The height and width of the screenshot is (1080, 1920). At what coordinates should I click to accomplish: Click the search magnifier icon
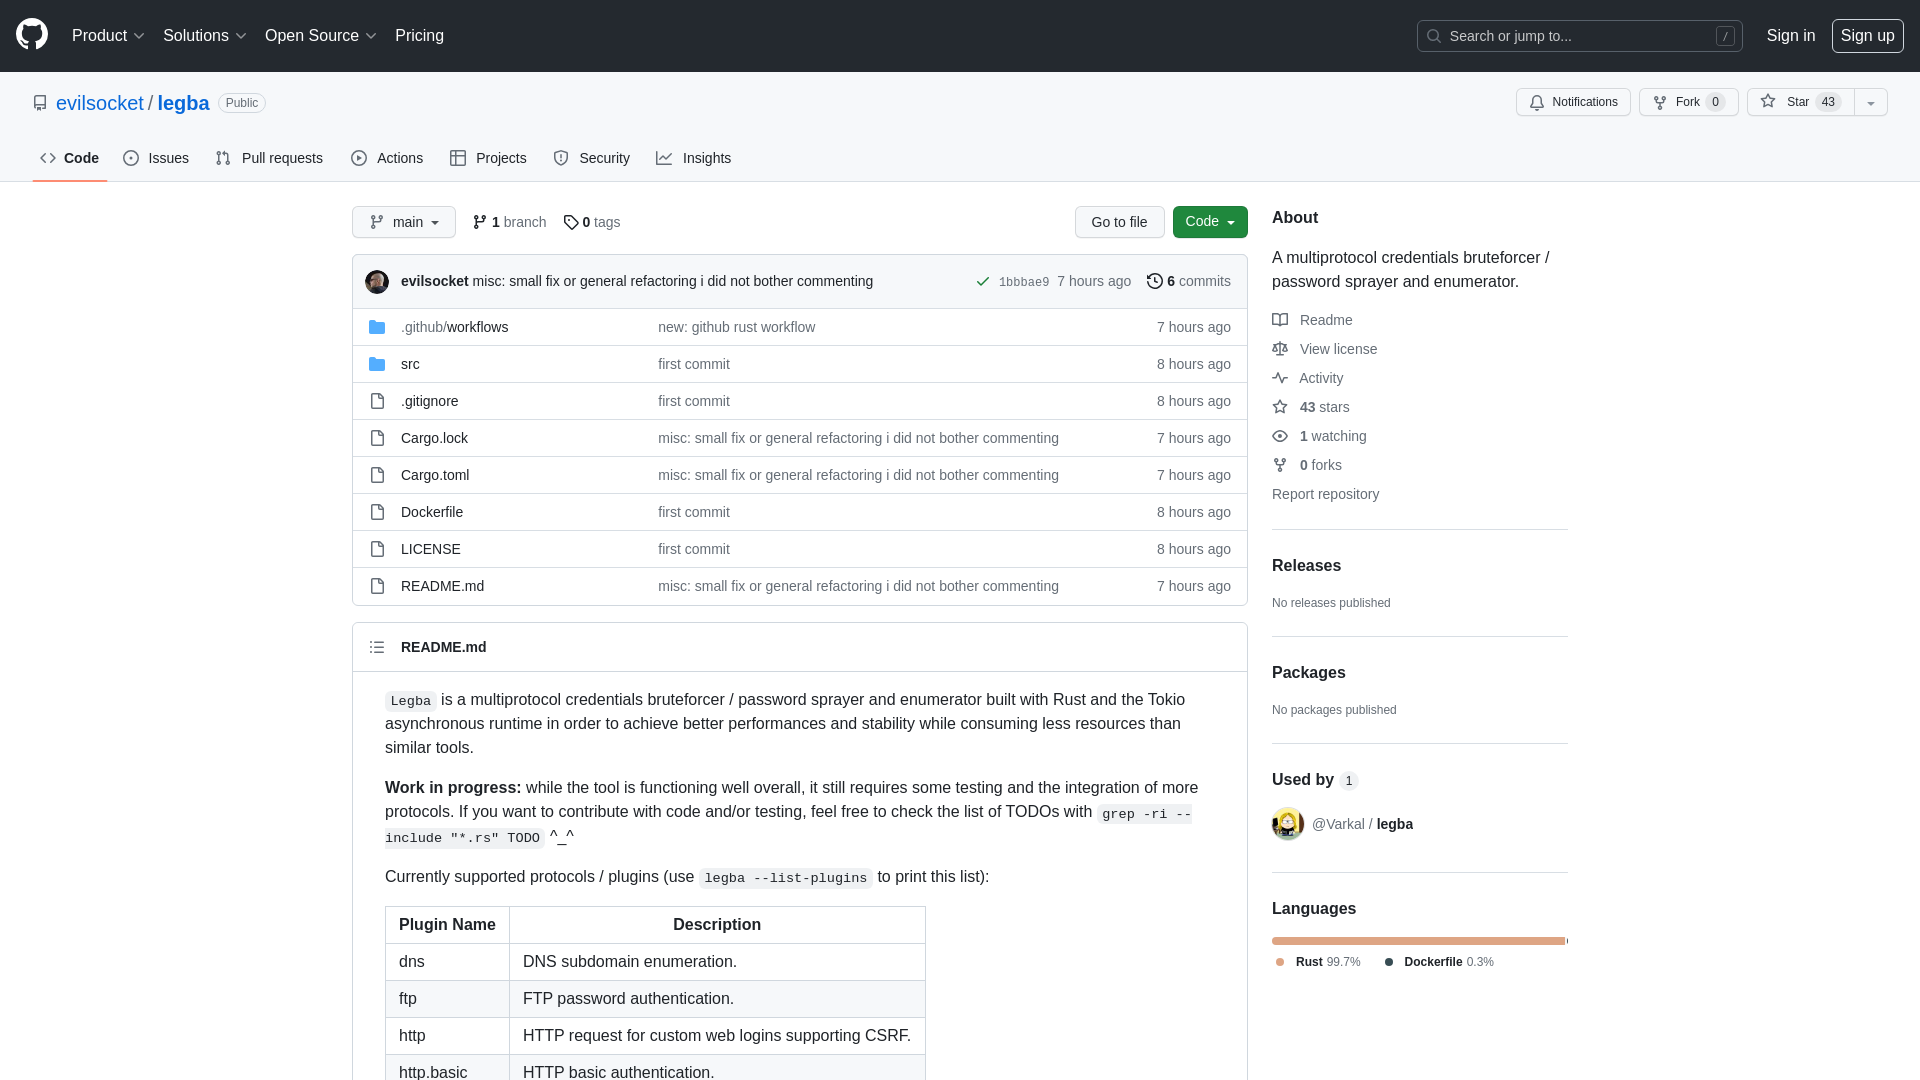(x=1434, y=36)
